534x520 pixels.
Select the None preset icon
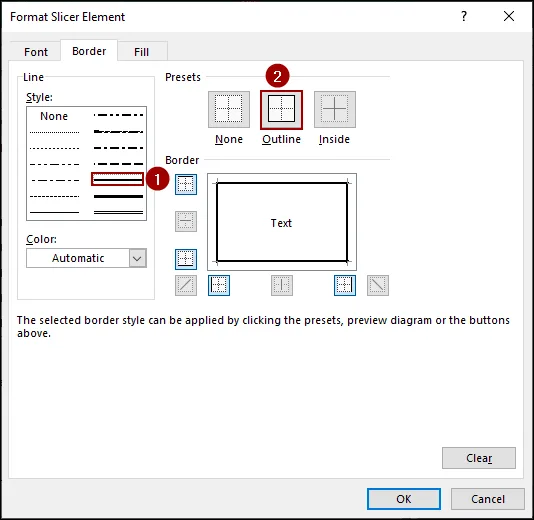tap(229, 109)
